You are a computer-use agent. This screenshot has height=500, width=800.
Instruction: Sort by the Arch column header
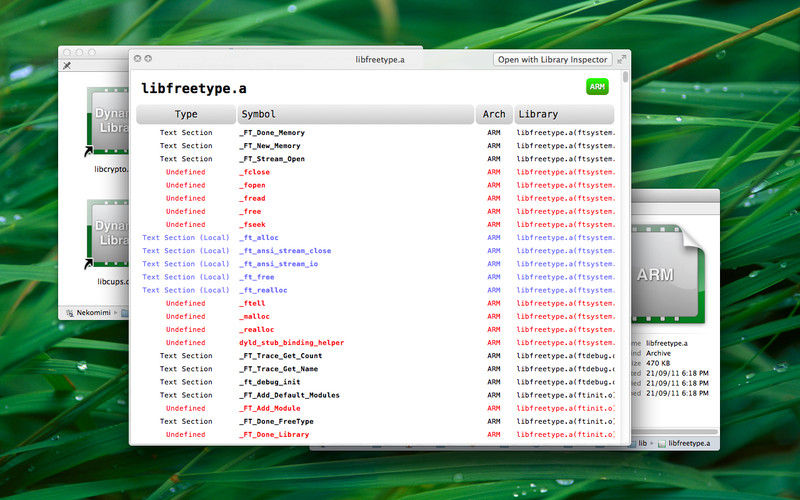point(494,115)
